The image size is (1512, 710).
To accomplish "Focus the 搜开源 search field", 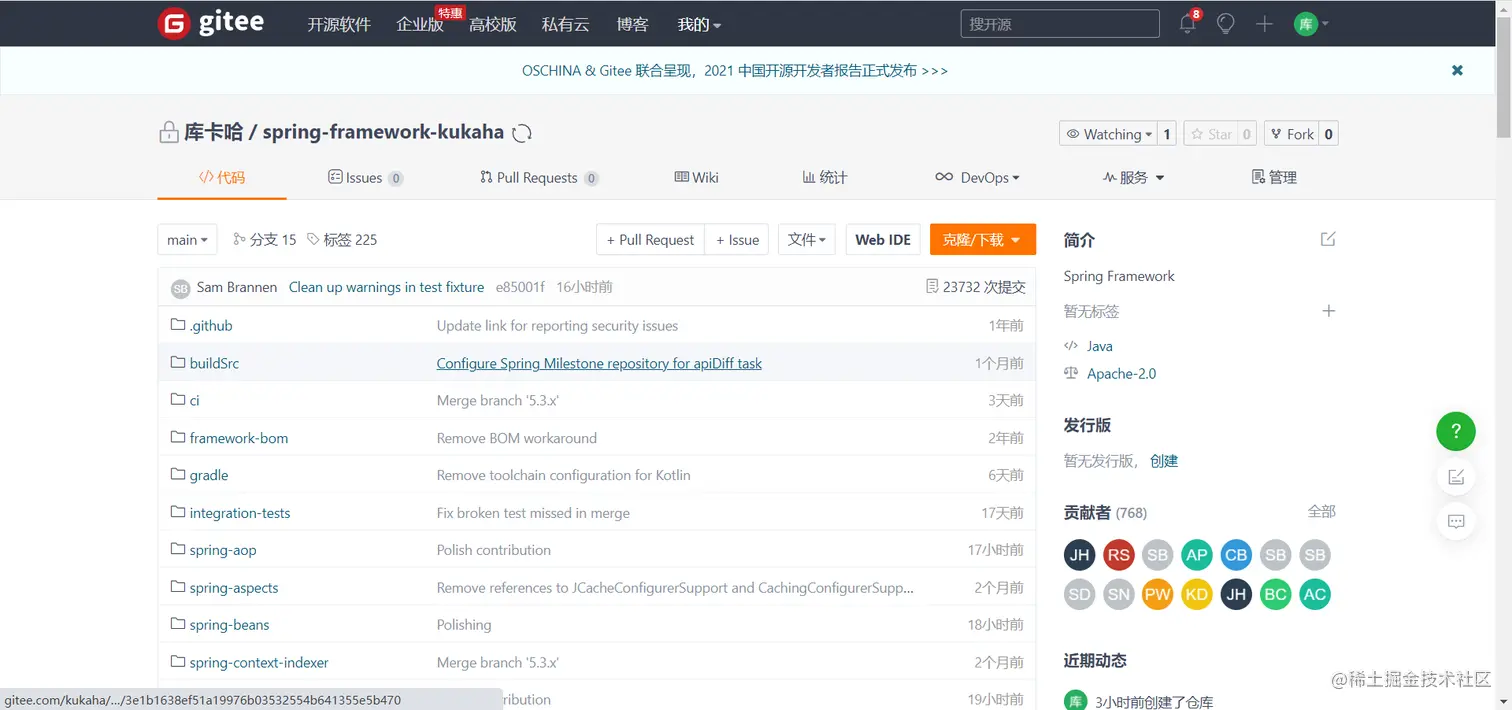I will [1060, 24].
